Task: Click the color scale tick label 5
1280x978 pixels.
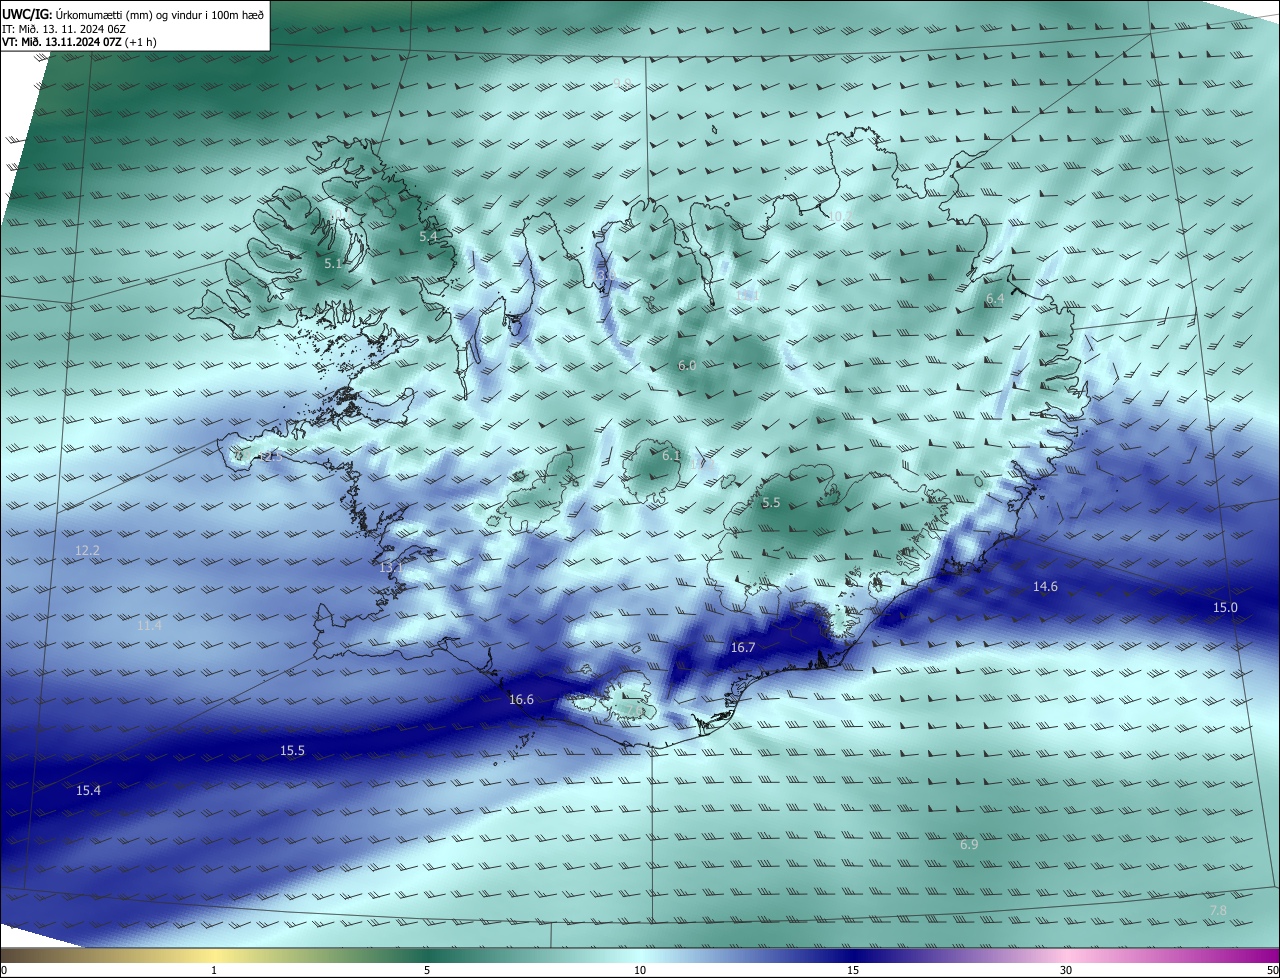Action: tap(427, 970)
